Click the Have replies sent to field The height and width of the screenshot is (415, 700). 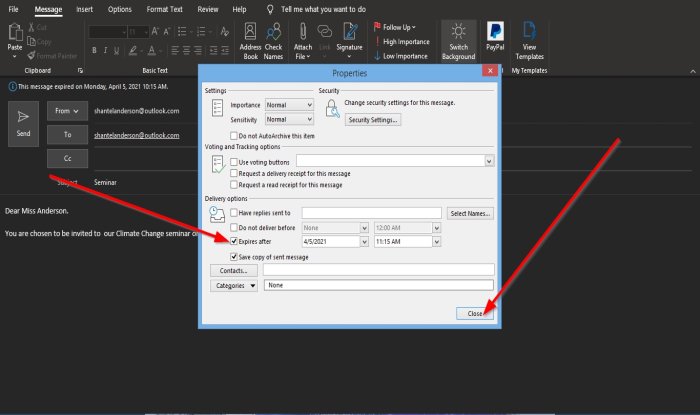tap(371, 213)
